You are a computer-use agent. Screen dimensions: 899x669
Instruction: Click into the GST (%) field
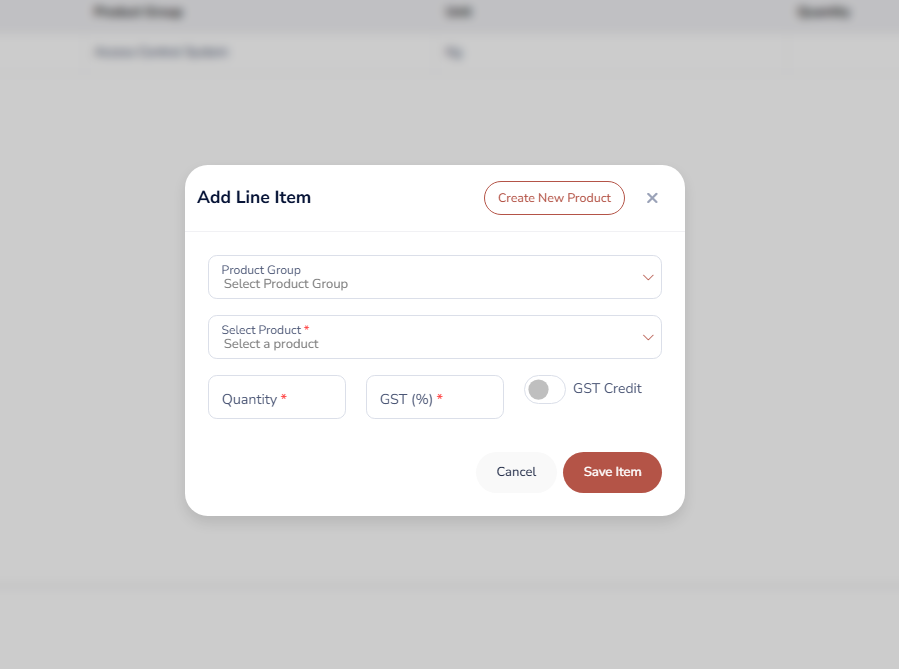[x=434, y=397]
